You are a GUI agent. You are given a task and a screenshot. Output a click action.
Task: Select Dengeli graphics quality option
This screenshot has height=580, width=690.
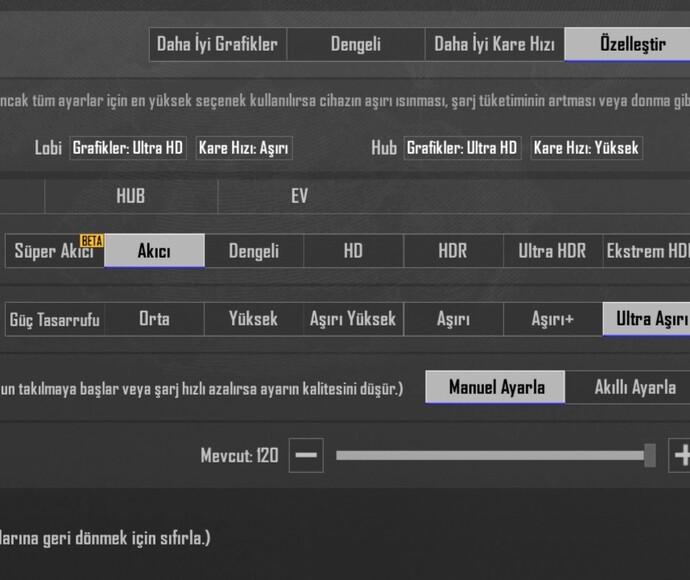254,251
